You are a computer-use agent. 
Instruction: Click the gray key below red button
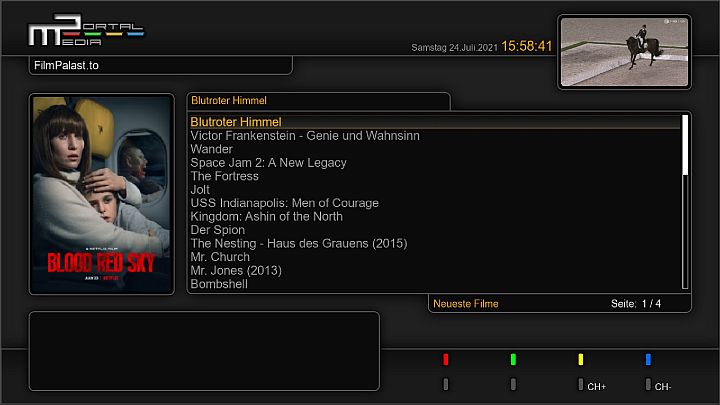click(446, 384)
